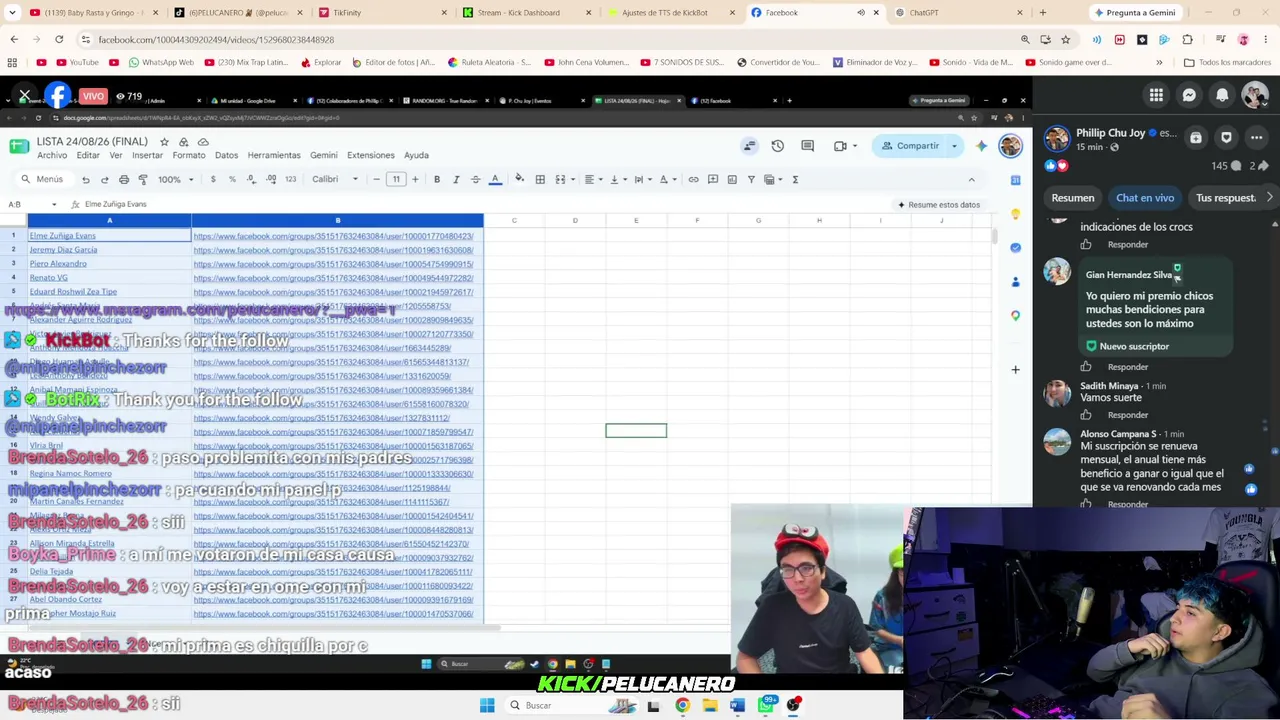The width and height of the screenshot is (1280, 720).
Task: Toggle Italic formatting in Sheets toolbar
Action: coord(456,180)
